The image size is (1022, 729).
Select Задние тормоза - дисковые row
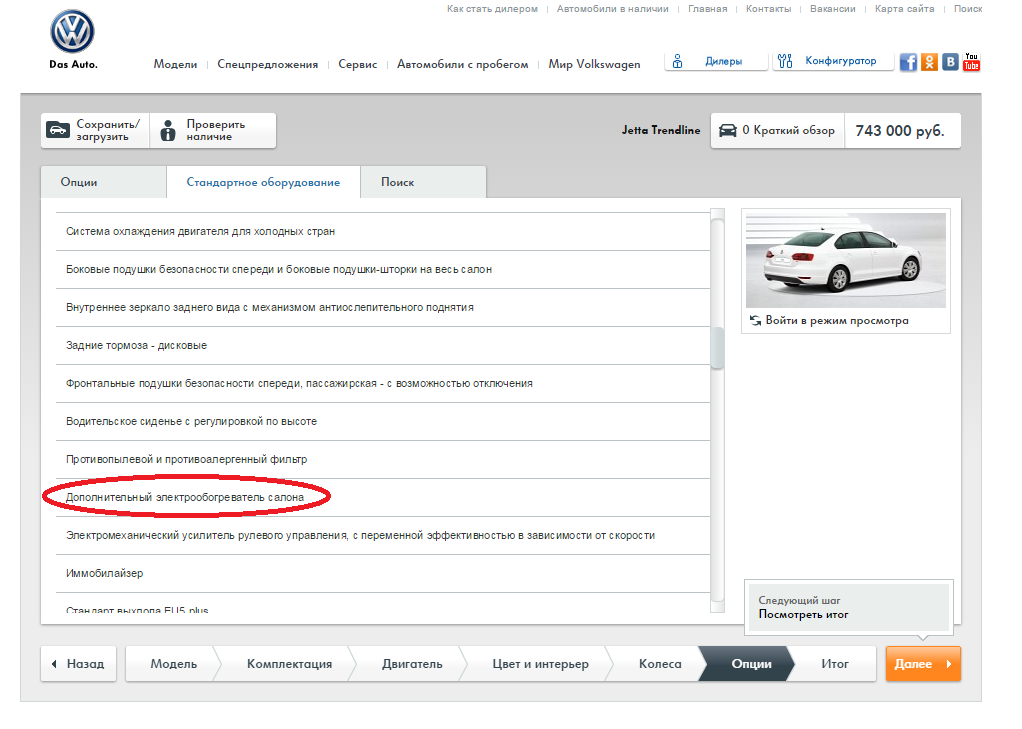pyautogui.click(x=383, y=346)
